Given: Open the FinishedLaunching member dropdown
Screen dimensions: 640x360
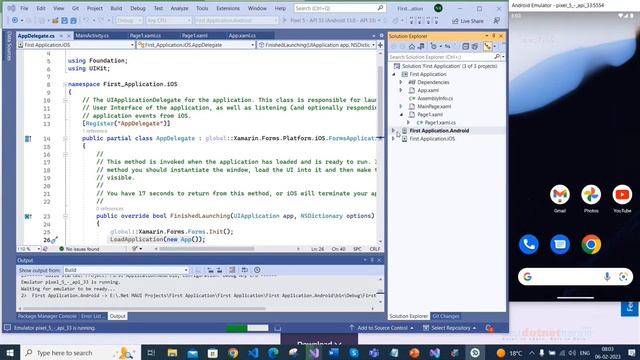Looking at the screenshot, I should (x=316, y=45).
